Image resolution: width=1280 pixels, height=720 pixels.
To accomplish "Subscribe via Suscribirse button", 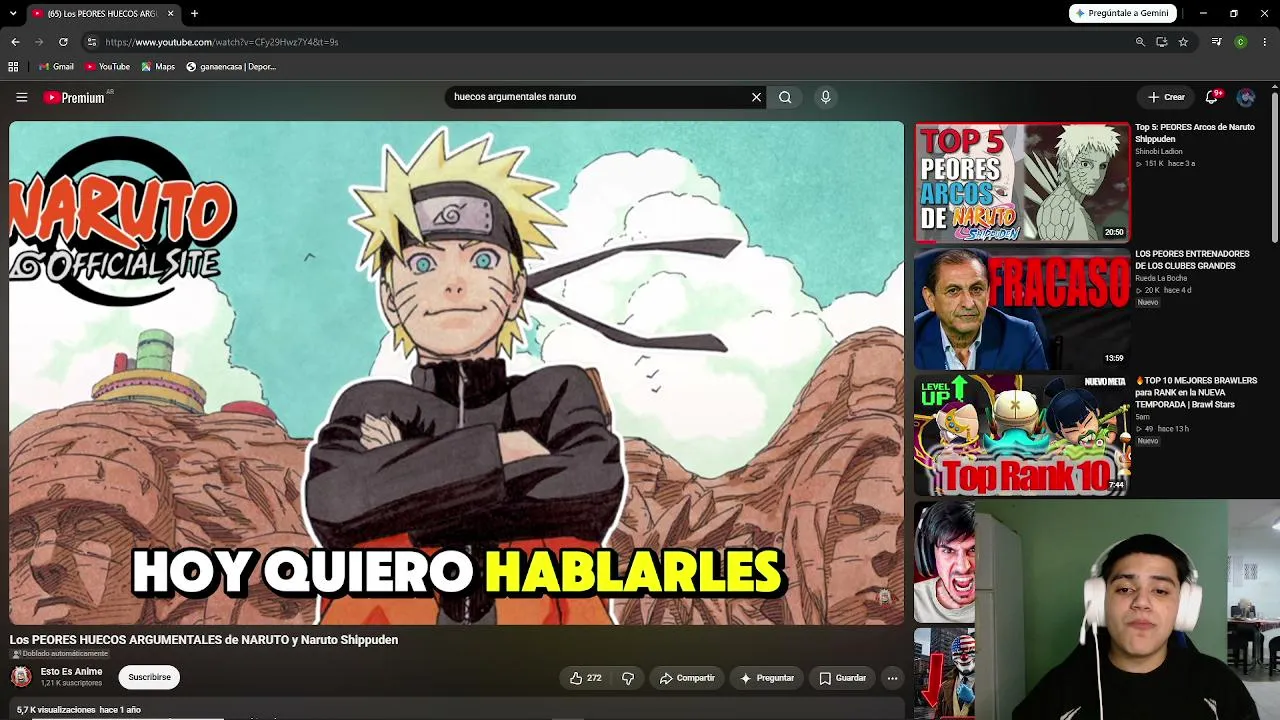I will [x=149, y=677].
